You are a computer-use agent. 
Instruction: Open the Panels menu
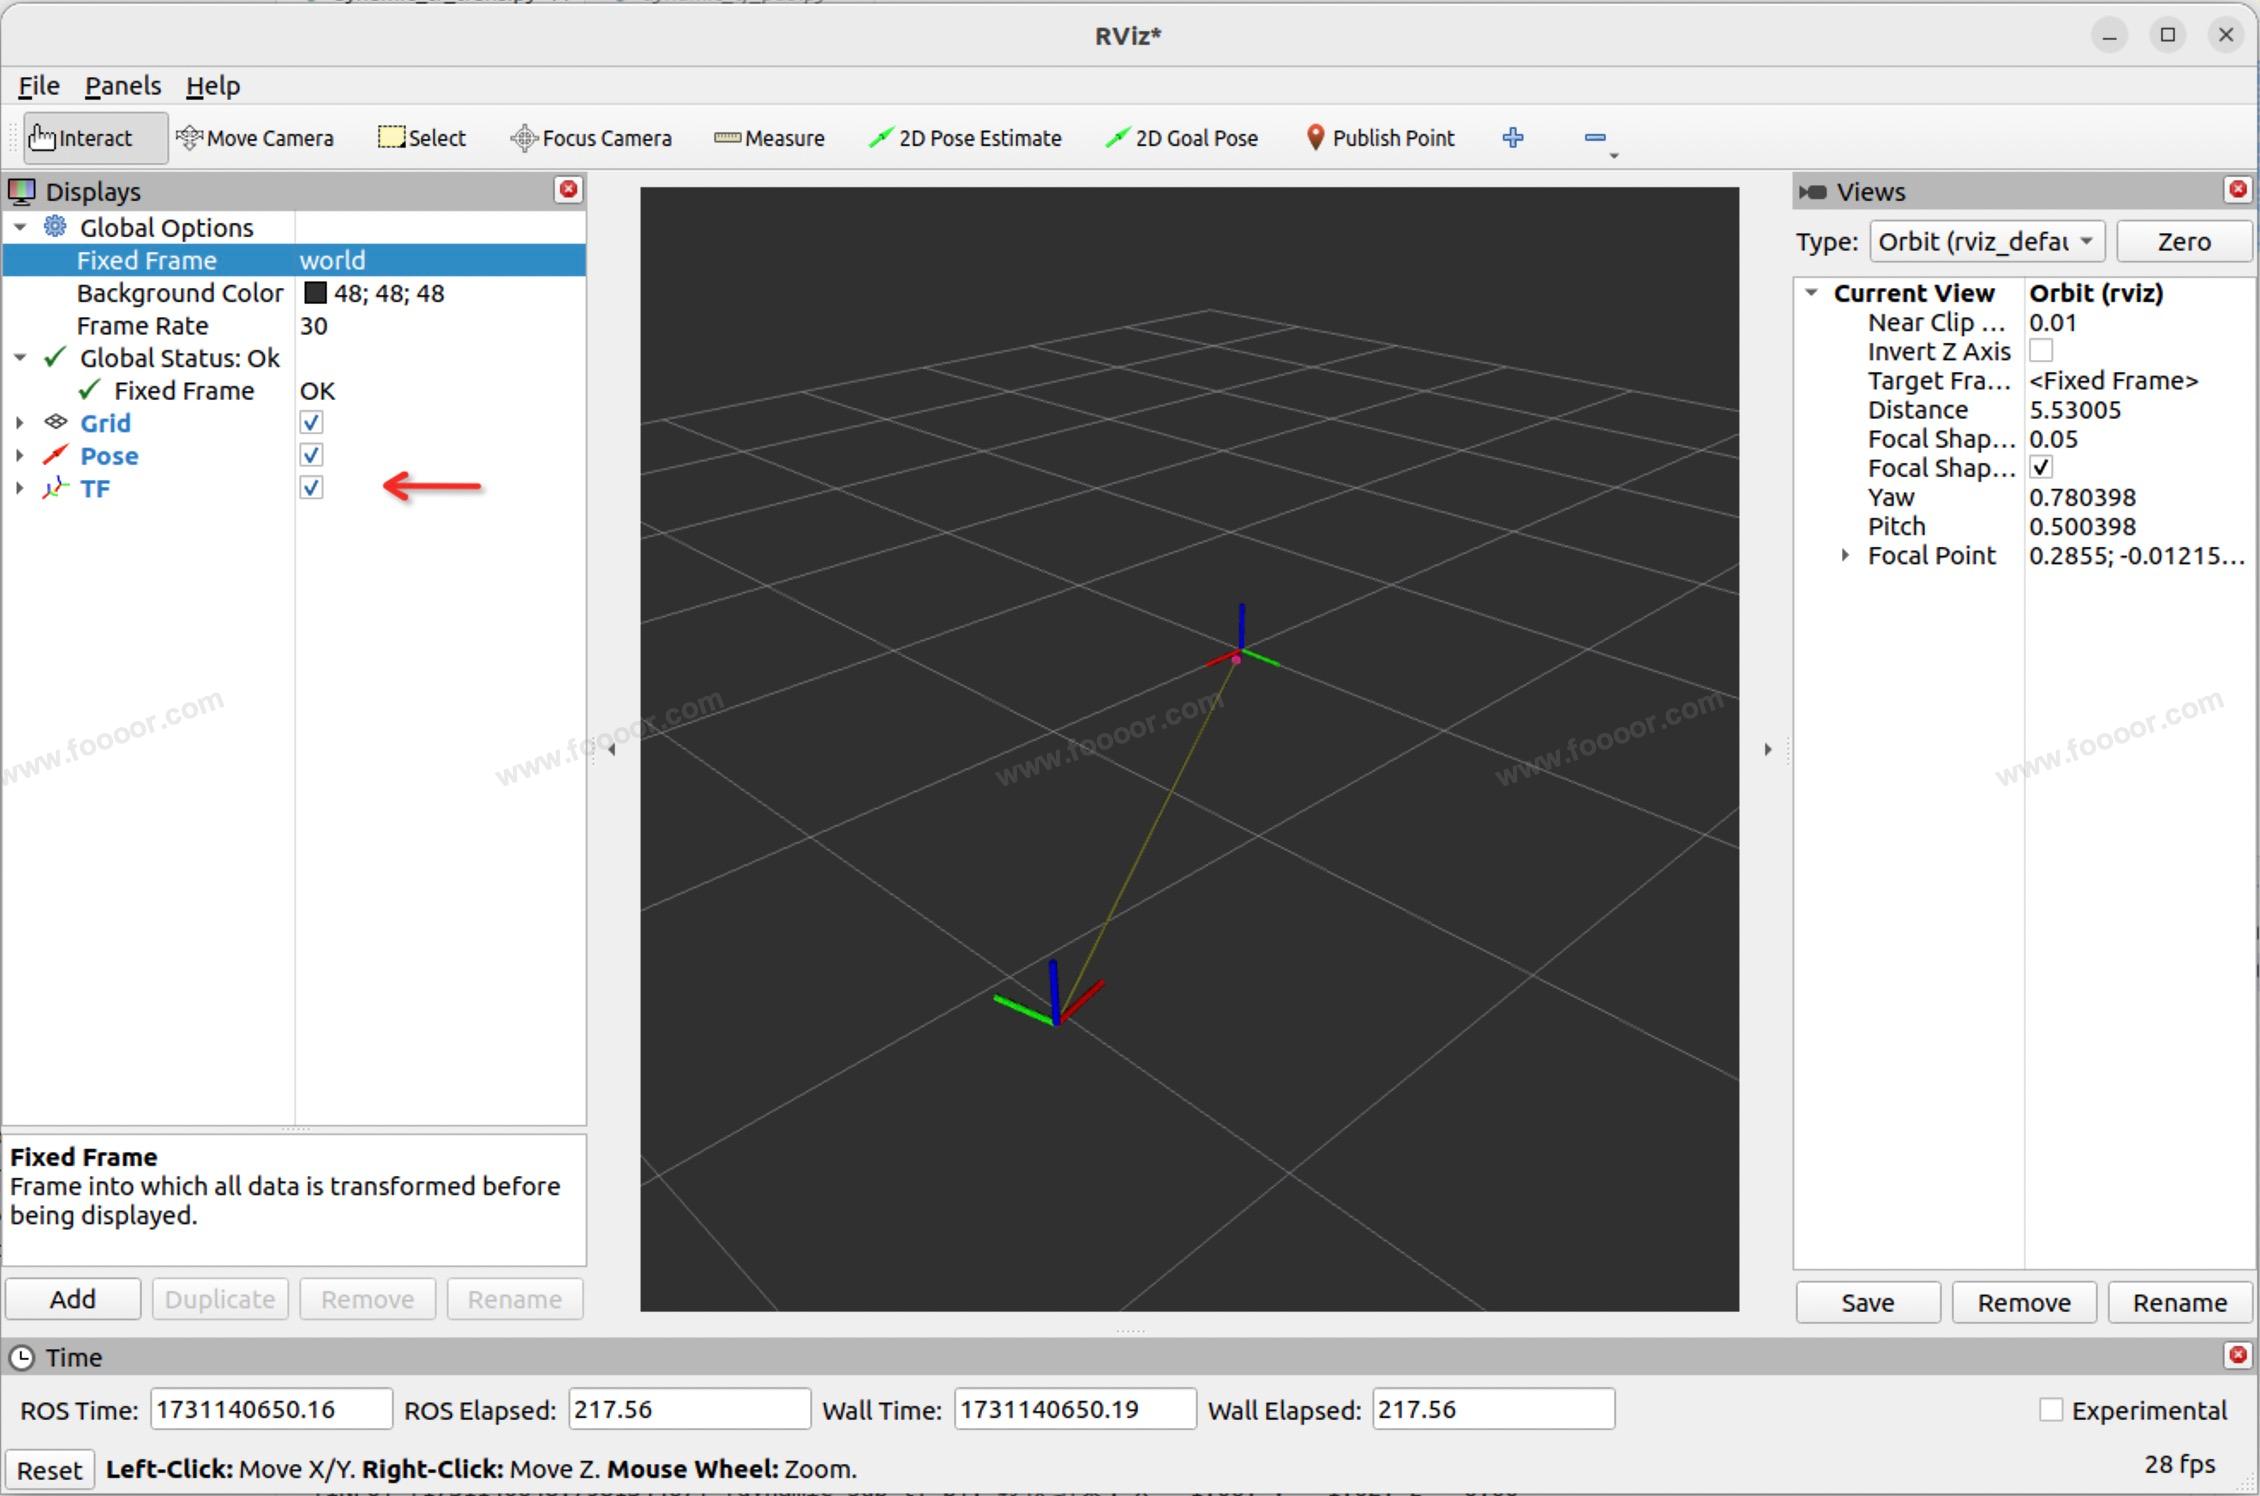click(122, 86)
